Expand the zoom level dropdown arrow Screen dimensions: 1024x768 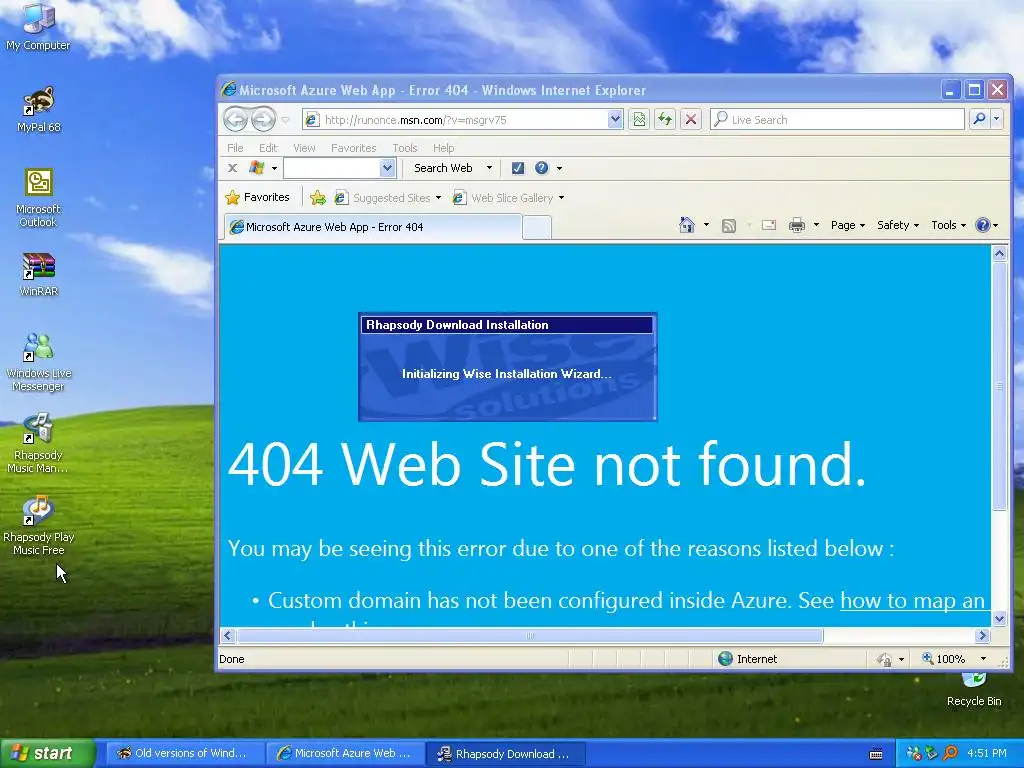click(x=984, y=659)
